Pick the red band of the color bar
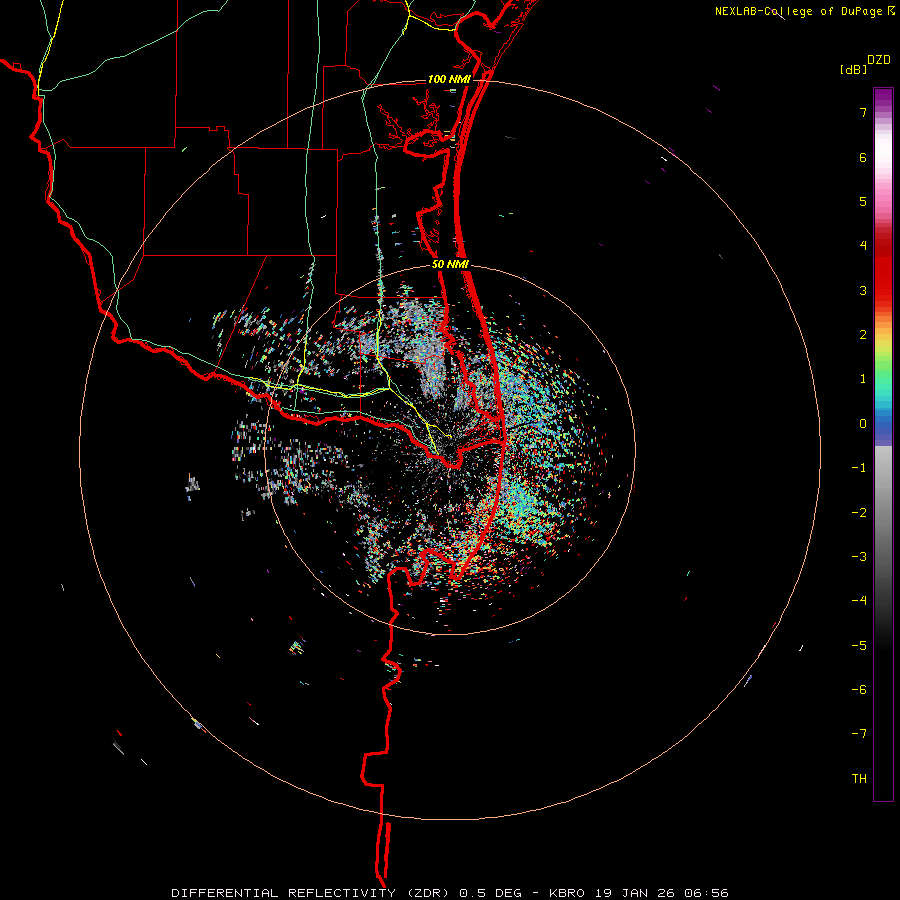 click(883, 270)
